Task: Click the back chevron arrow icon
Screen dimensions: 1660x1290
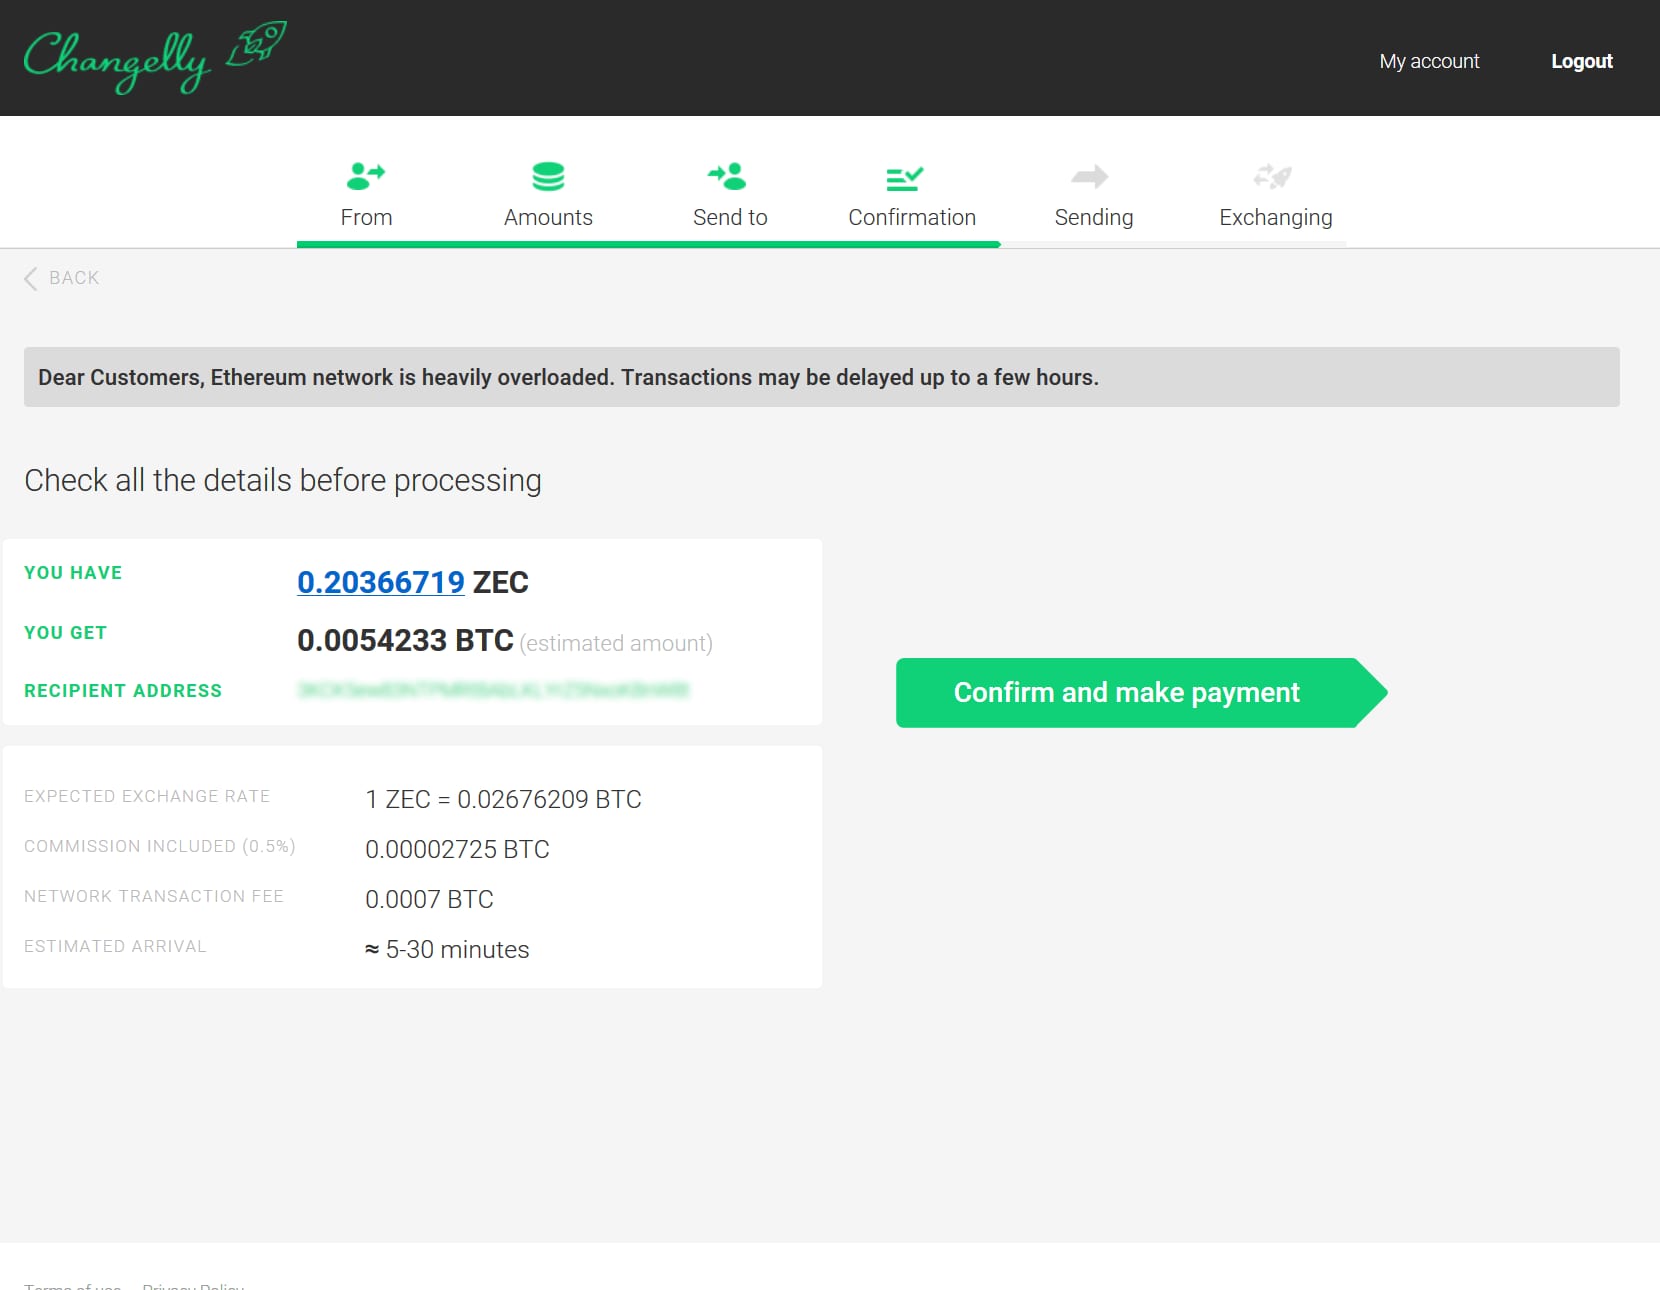Action: (31, 278)
